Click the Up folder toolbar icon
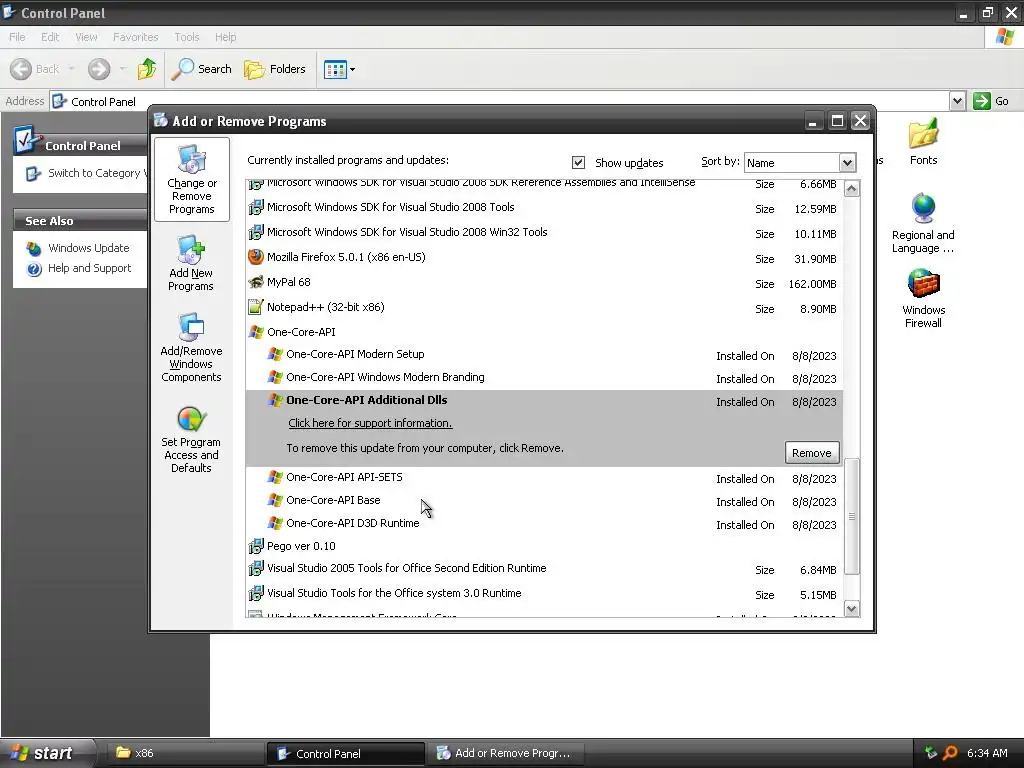Screen dimensions: 1024x768 point(147,69)
